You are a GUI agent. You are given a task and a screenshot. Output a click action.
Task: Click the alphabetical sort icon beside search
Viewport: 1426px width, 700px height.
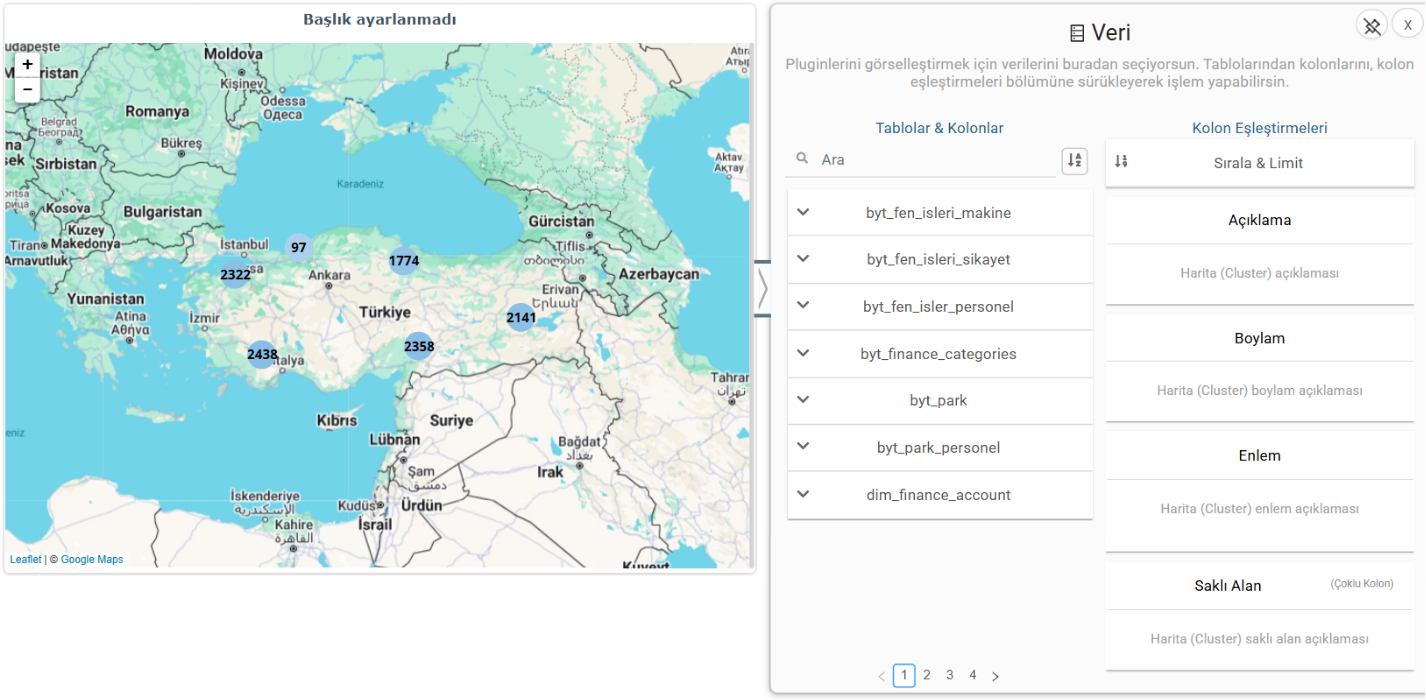[1074, 160]
